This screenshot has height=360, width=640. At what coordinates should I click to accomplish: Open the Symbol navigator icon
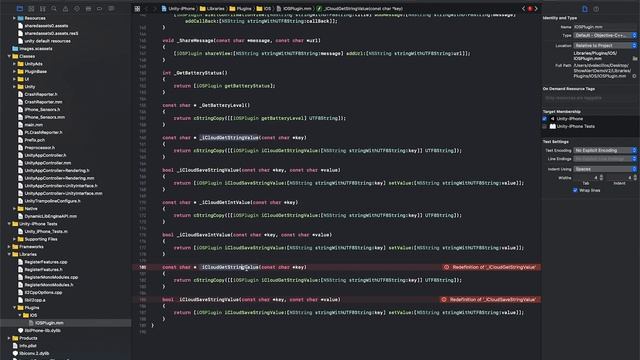[x=42, y=9]
